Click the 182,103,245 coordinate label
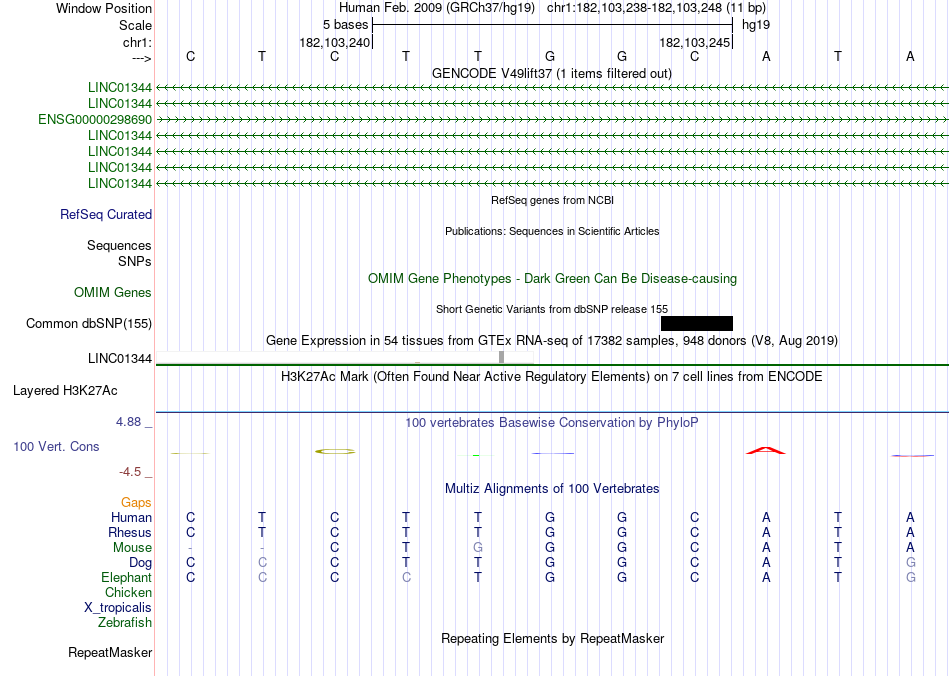 pyautogui.click(x=694, y=42)
